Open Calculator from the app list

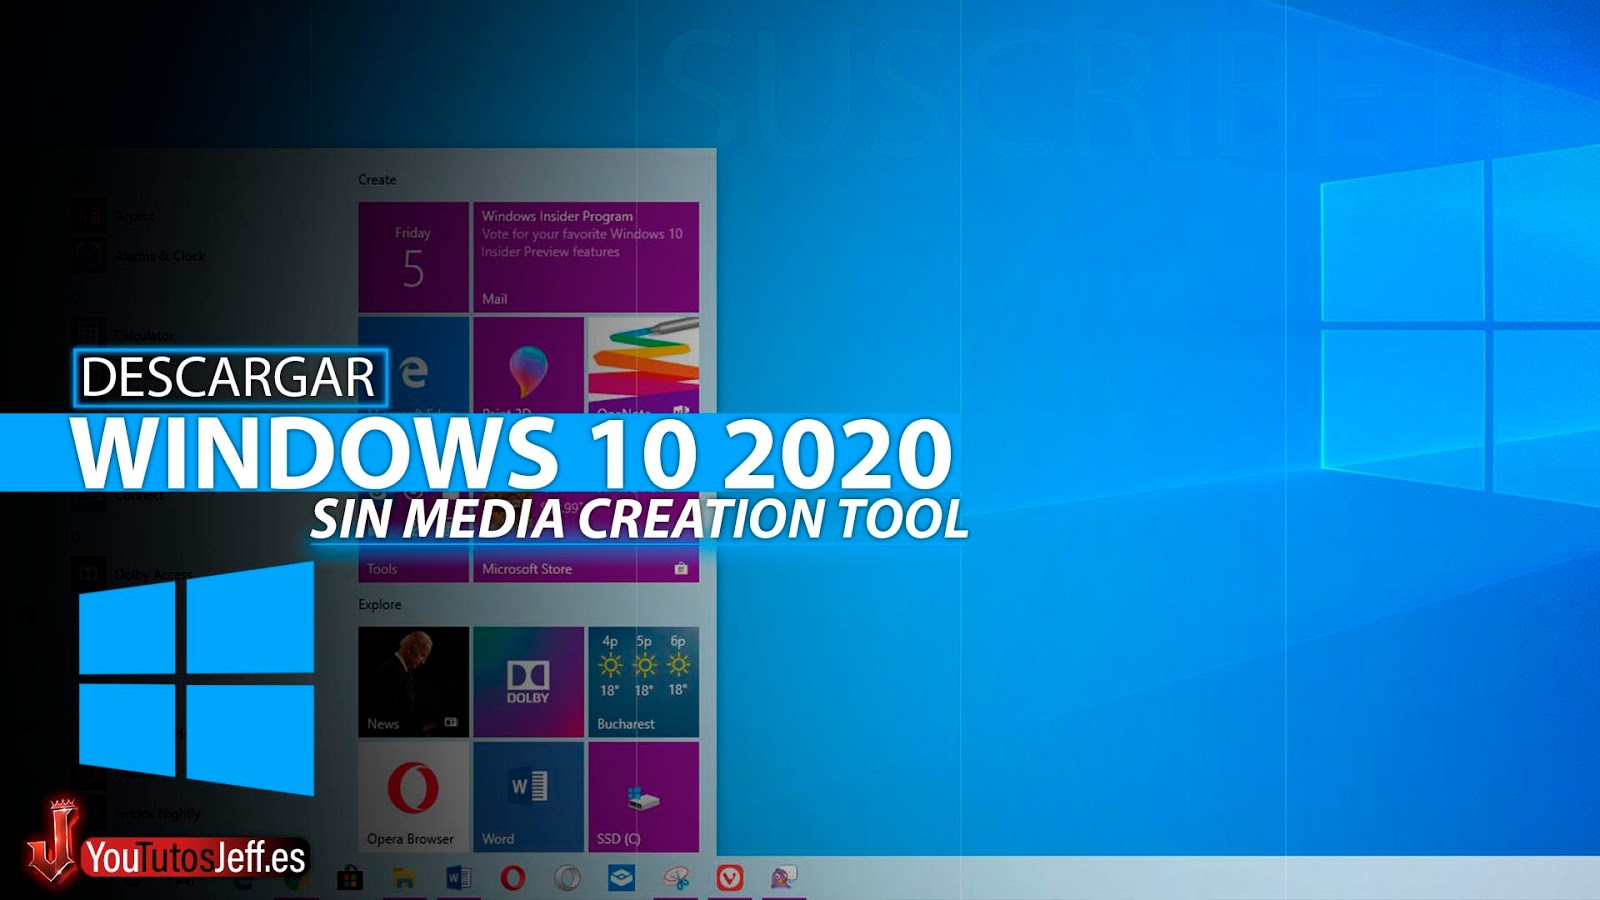point(125,335)
